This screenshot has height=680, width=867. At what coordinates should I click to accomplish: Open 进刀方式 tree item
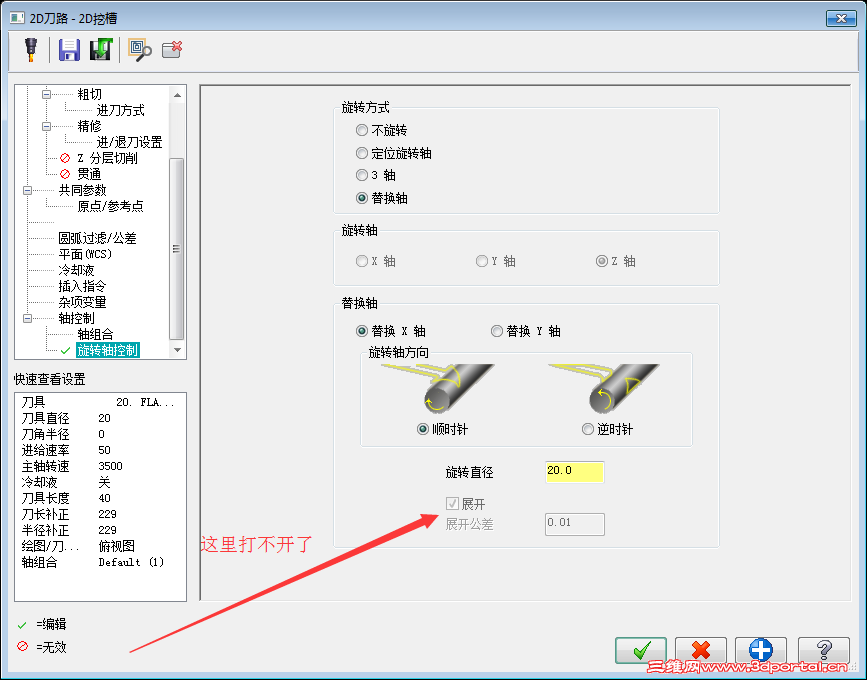120,111
